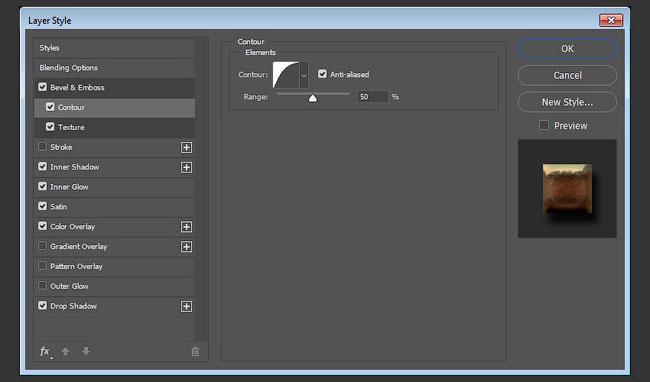Click the effects list scrollbar

click(201, 190)
